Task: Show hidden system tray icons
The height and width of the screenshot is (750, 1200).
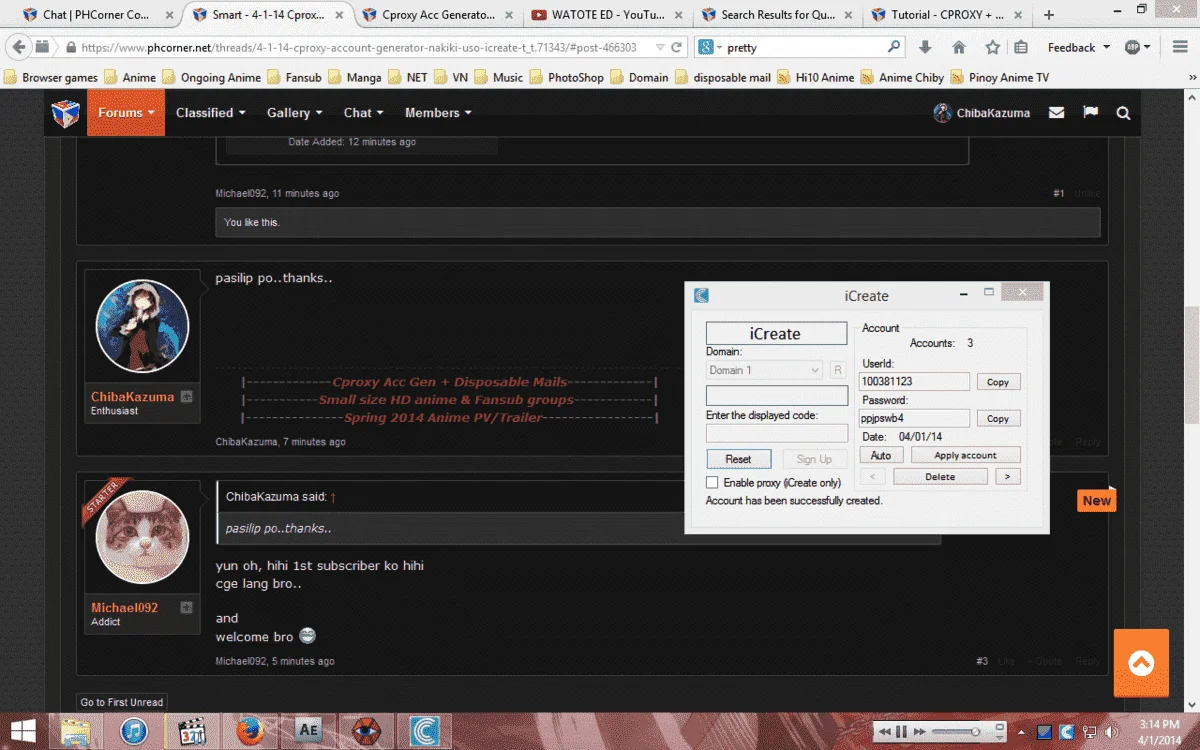Action: pos(1022,732)
